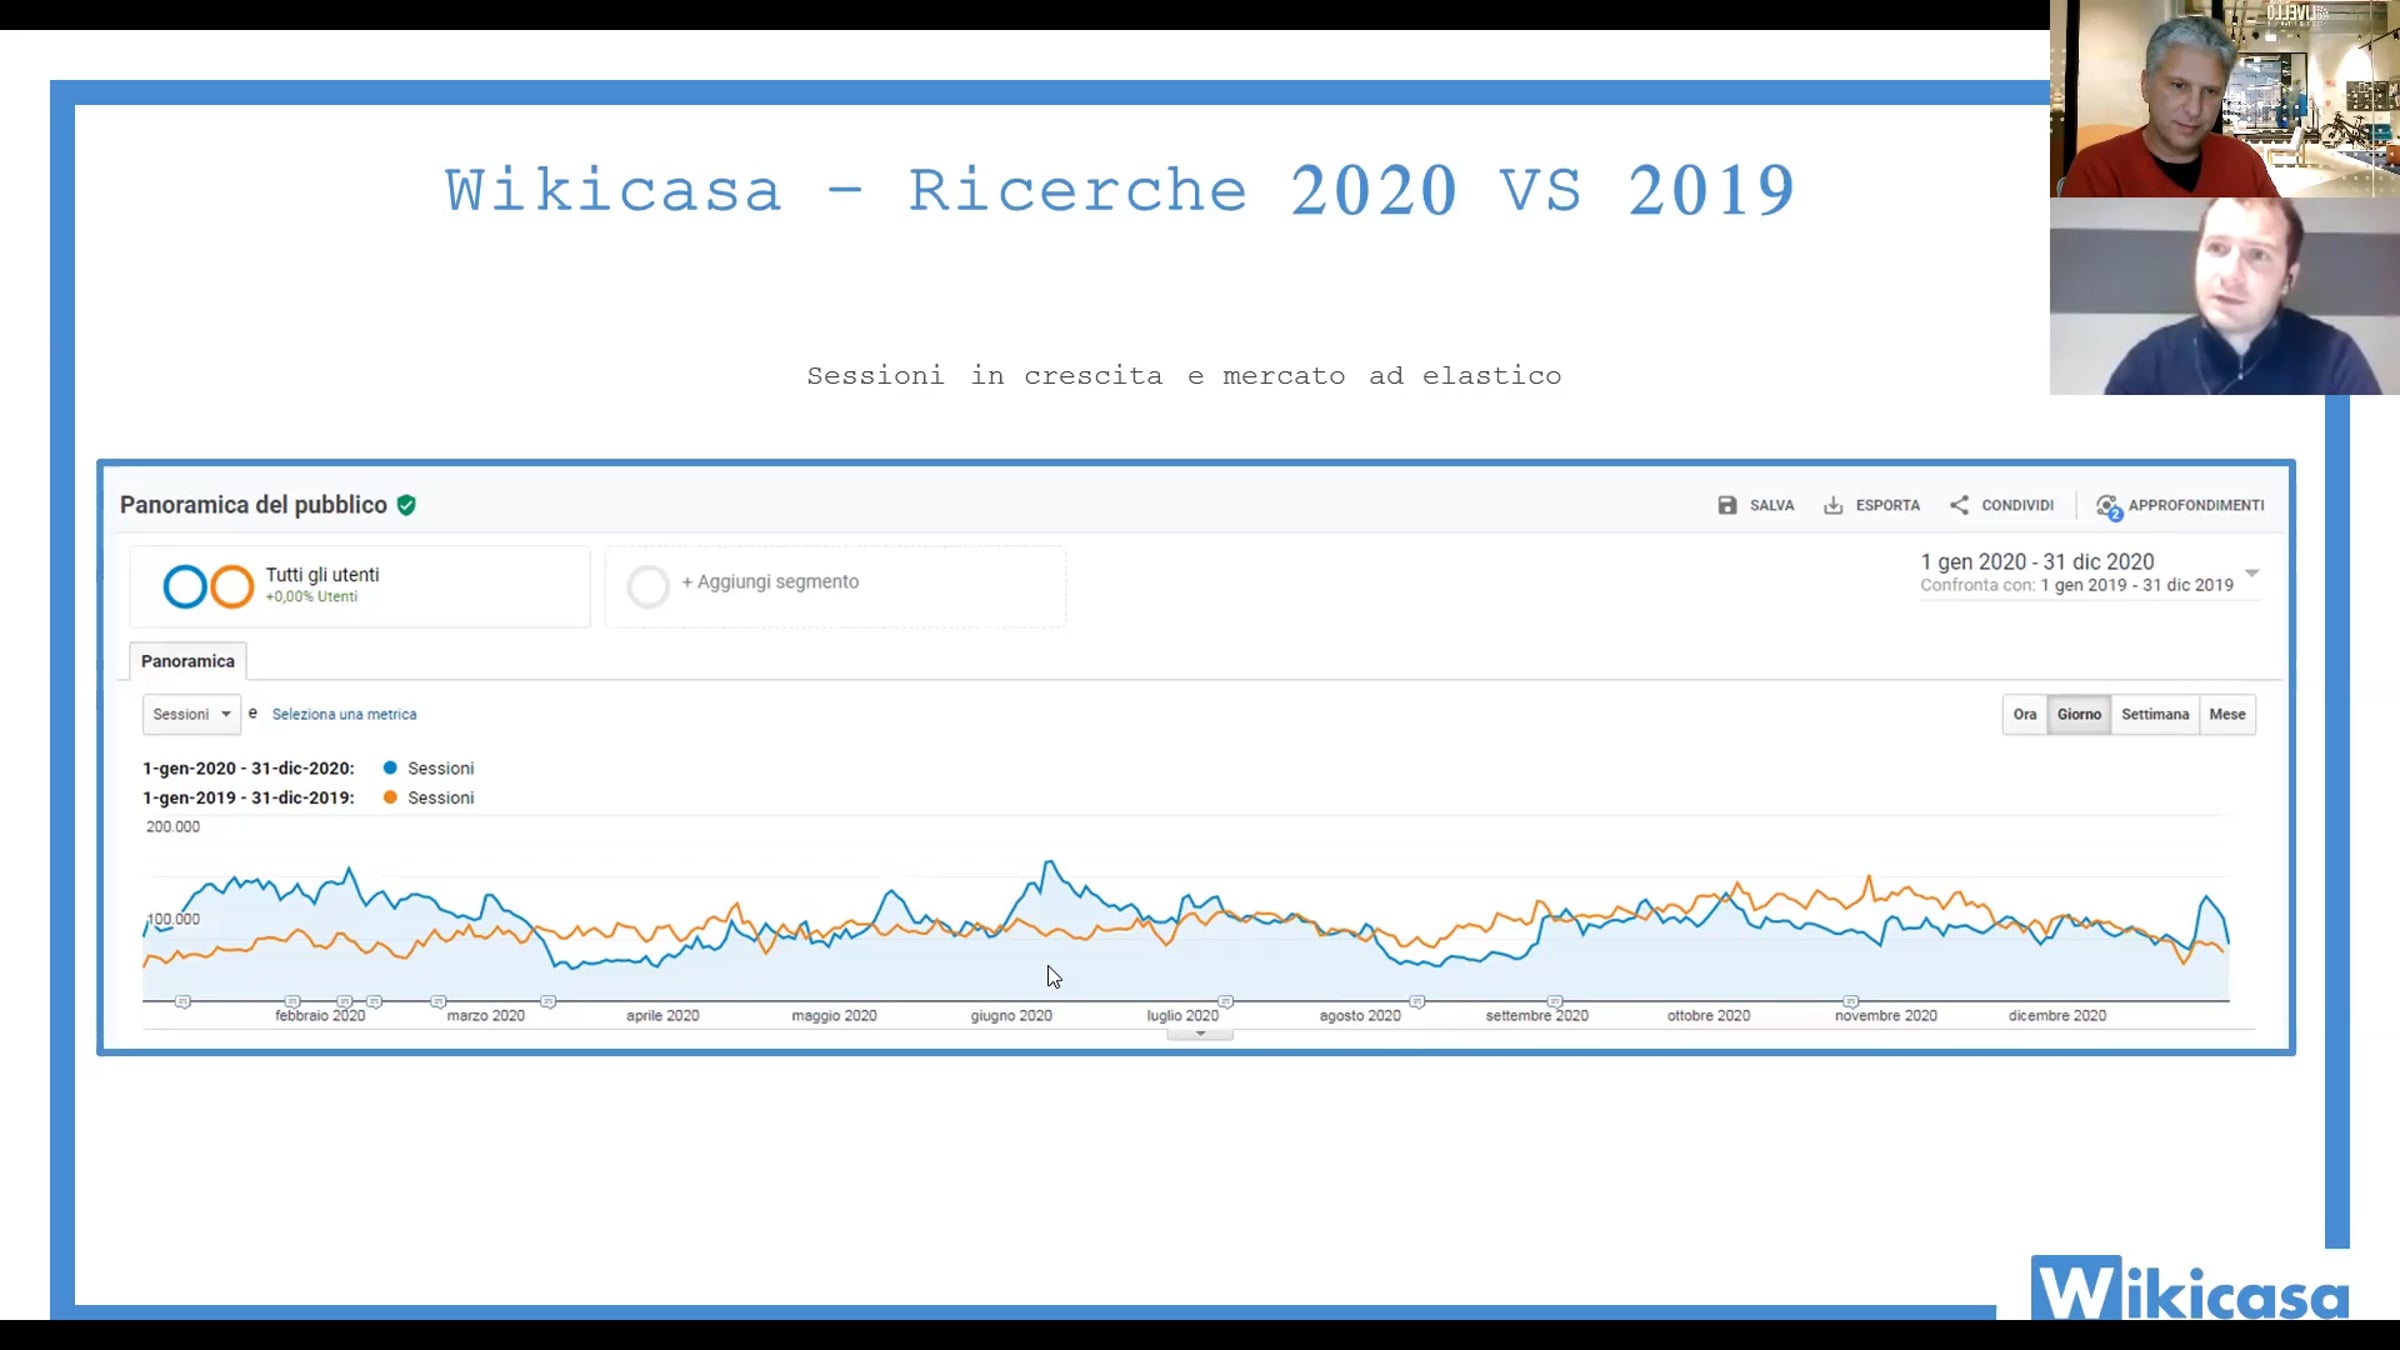Click the CONDIVIDI share icon
Image resolution: width=2400 pixels, height=1350 pixels.
pyautogui.click(x=1959, y=505)
